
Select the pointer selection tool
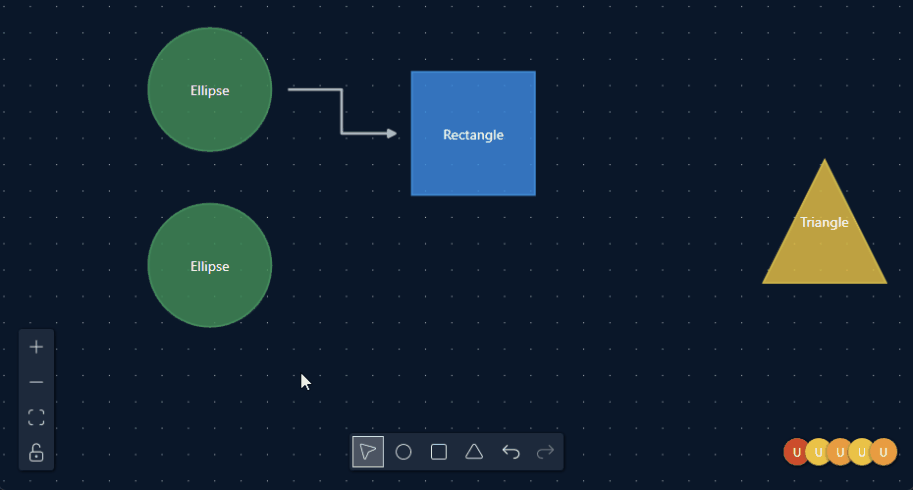pyautogui.click(x=368, y=452)
